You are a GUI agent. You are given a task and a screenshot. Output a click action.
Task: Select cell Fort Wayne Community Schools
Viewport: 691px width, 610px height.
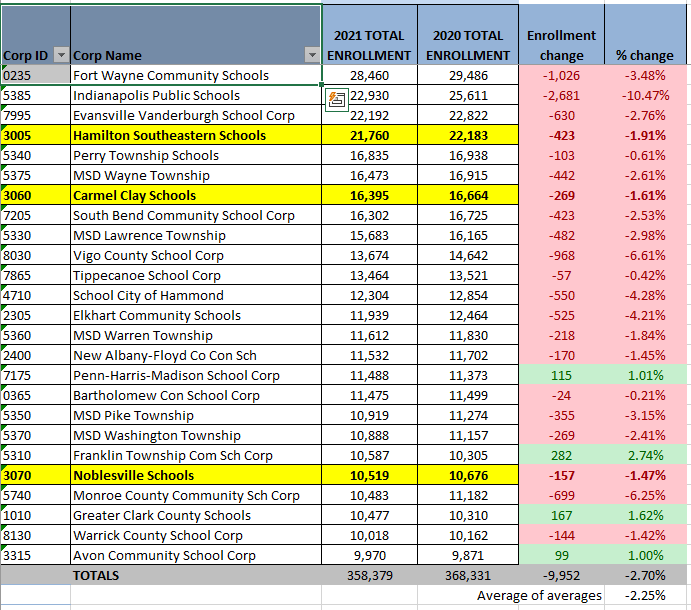(196, 75)
